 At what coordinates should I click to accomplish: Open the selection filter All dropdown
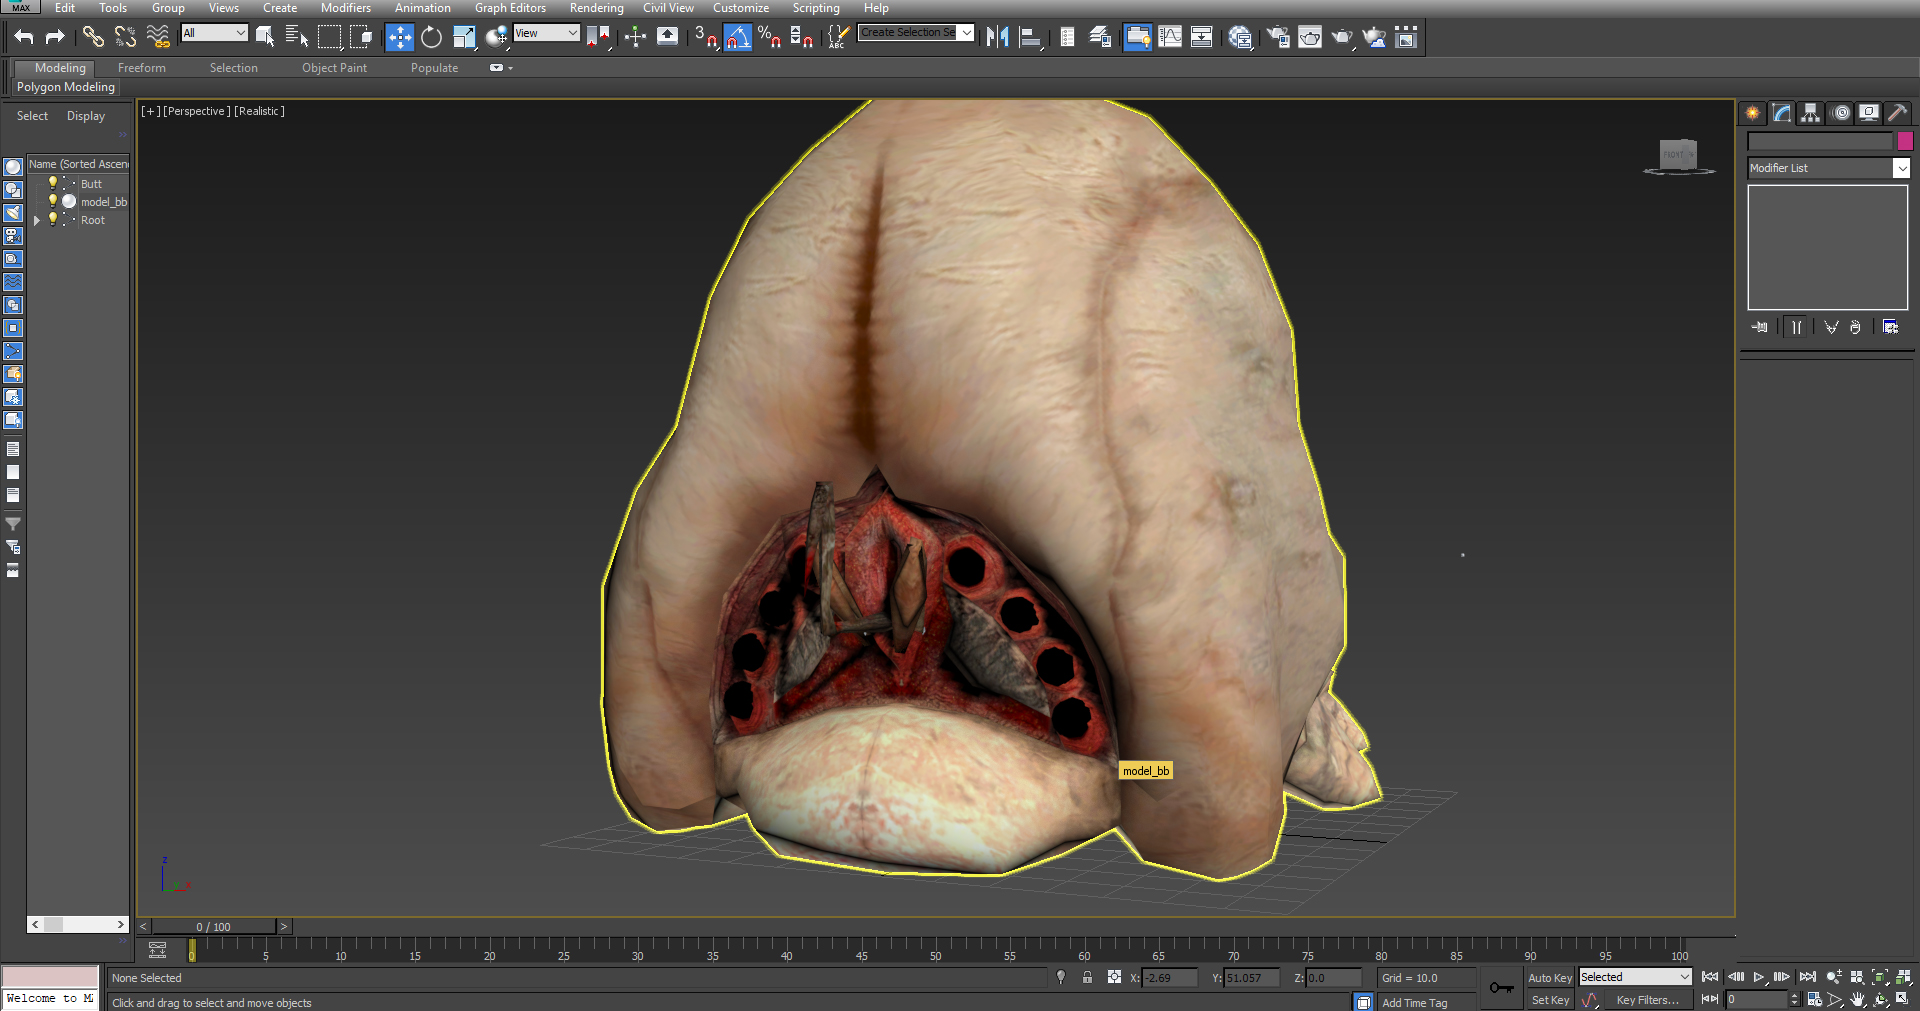pos(214,33)
